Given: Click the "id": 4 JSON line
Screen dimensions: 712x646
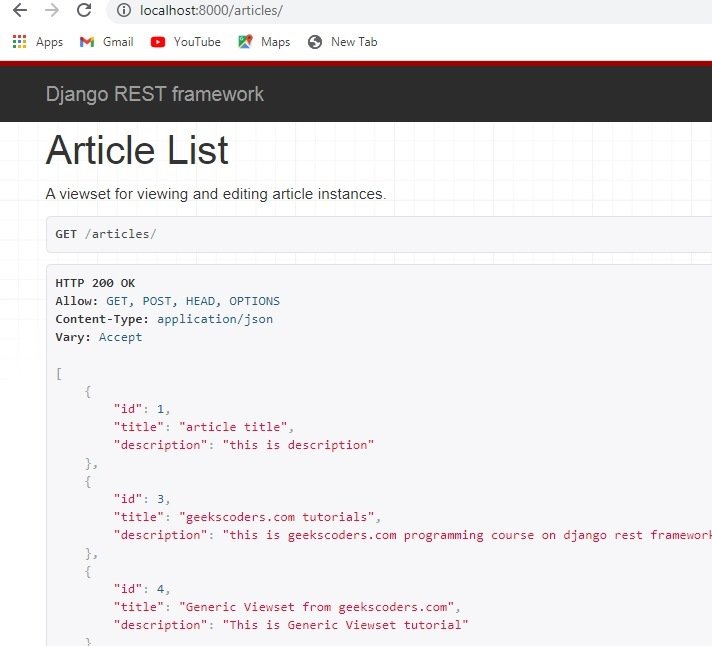Looking at the screenshot, I should click(142, 589).
